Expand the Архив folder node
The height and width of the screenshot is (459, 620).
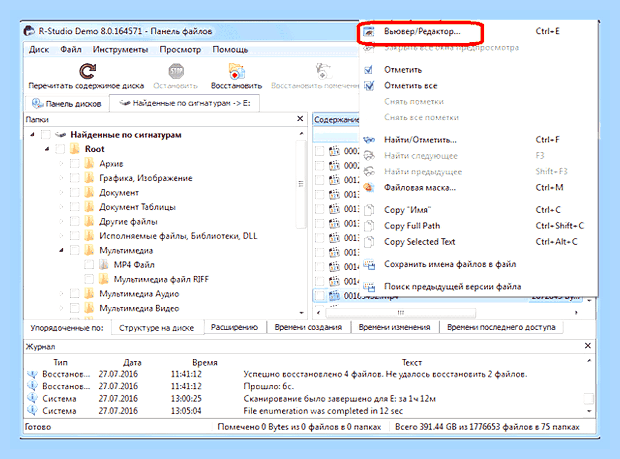pos(61,163)
